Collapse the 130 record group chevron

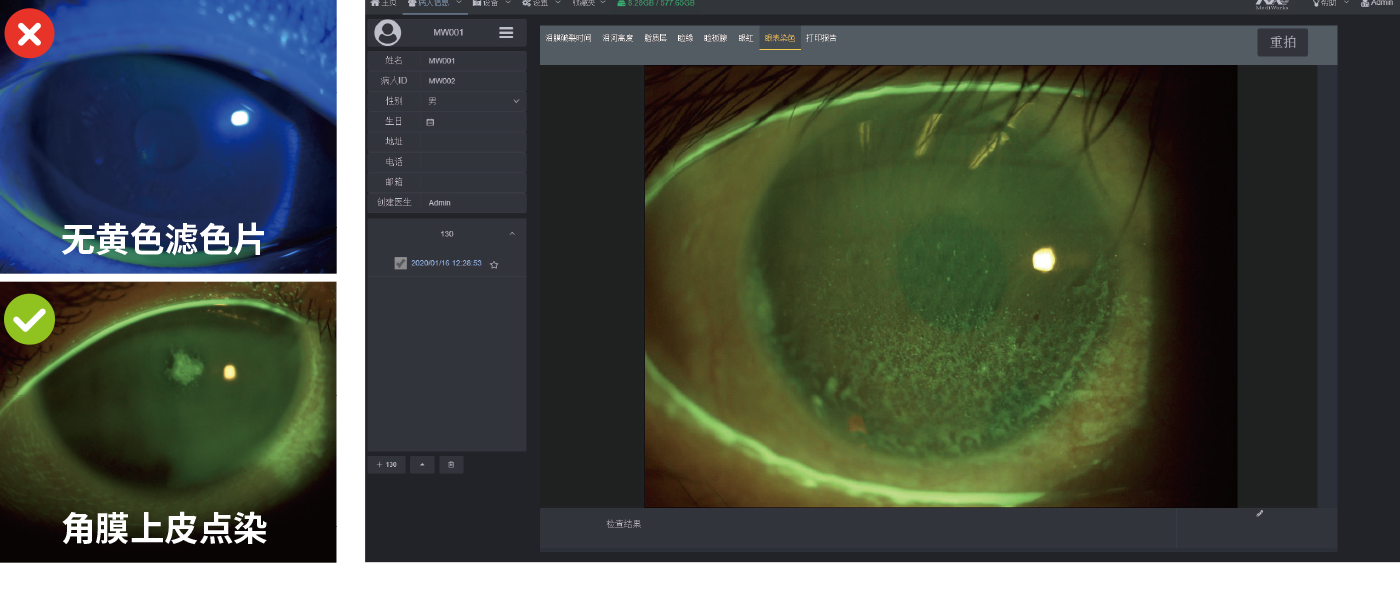(x=512, y=234)
